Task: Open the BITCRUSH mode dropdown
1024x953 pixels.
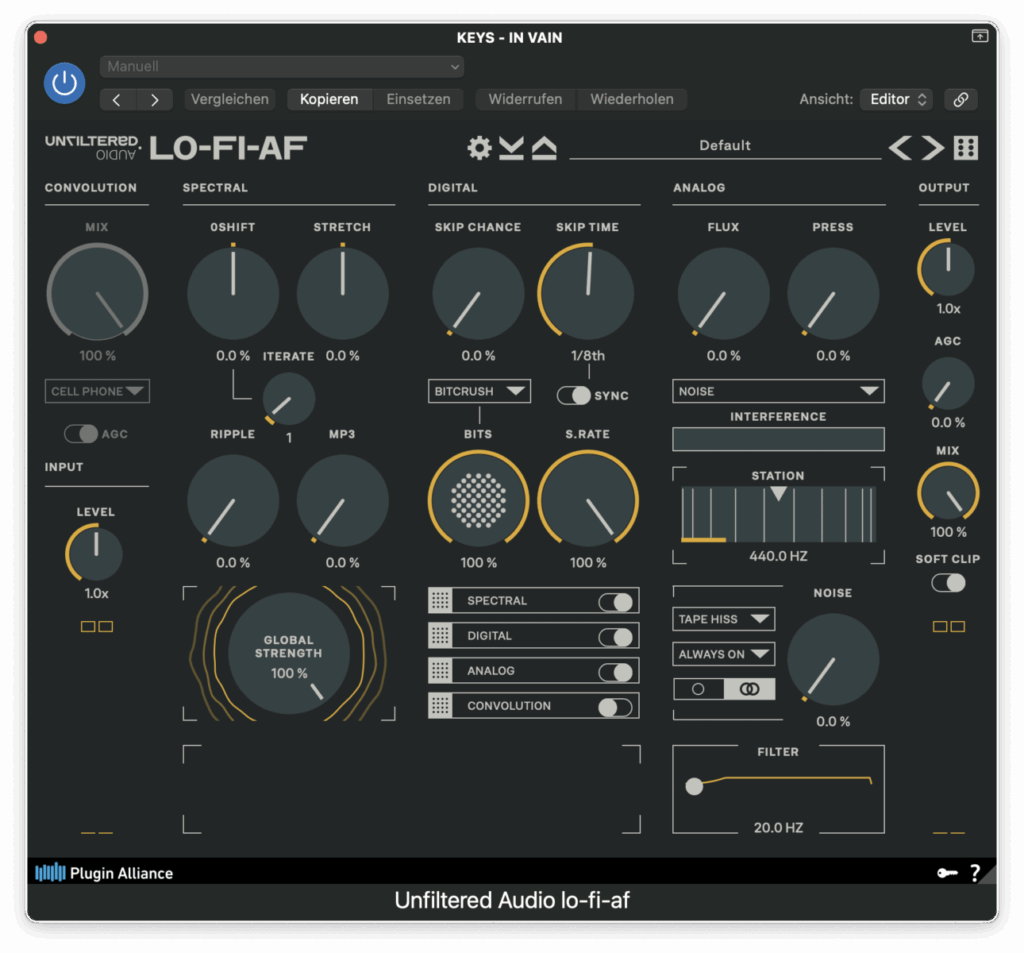Action: coord(479,391)
